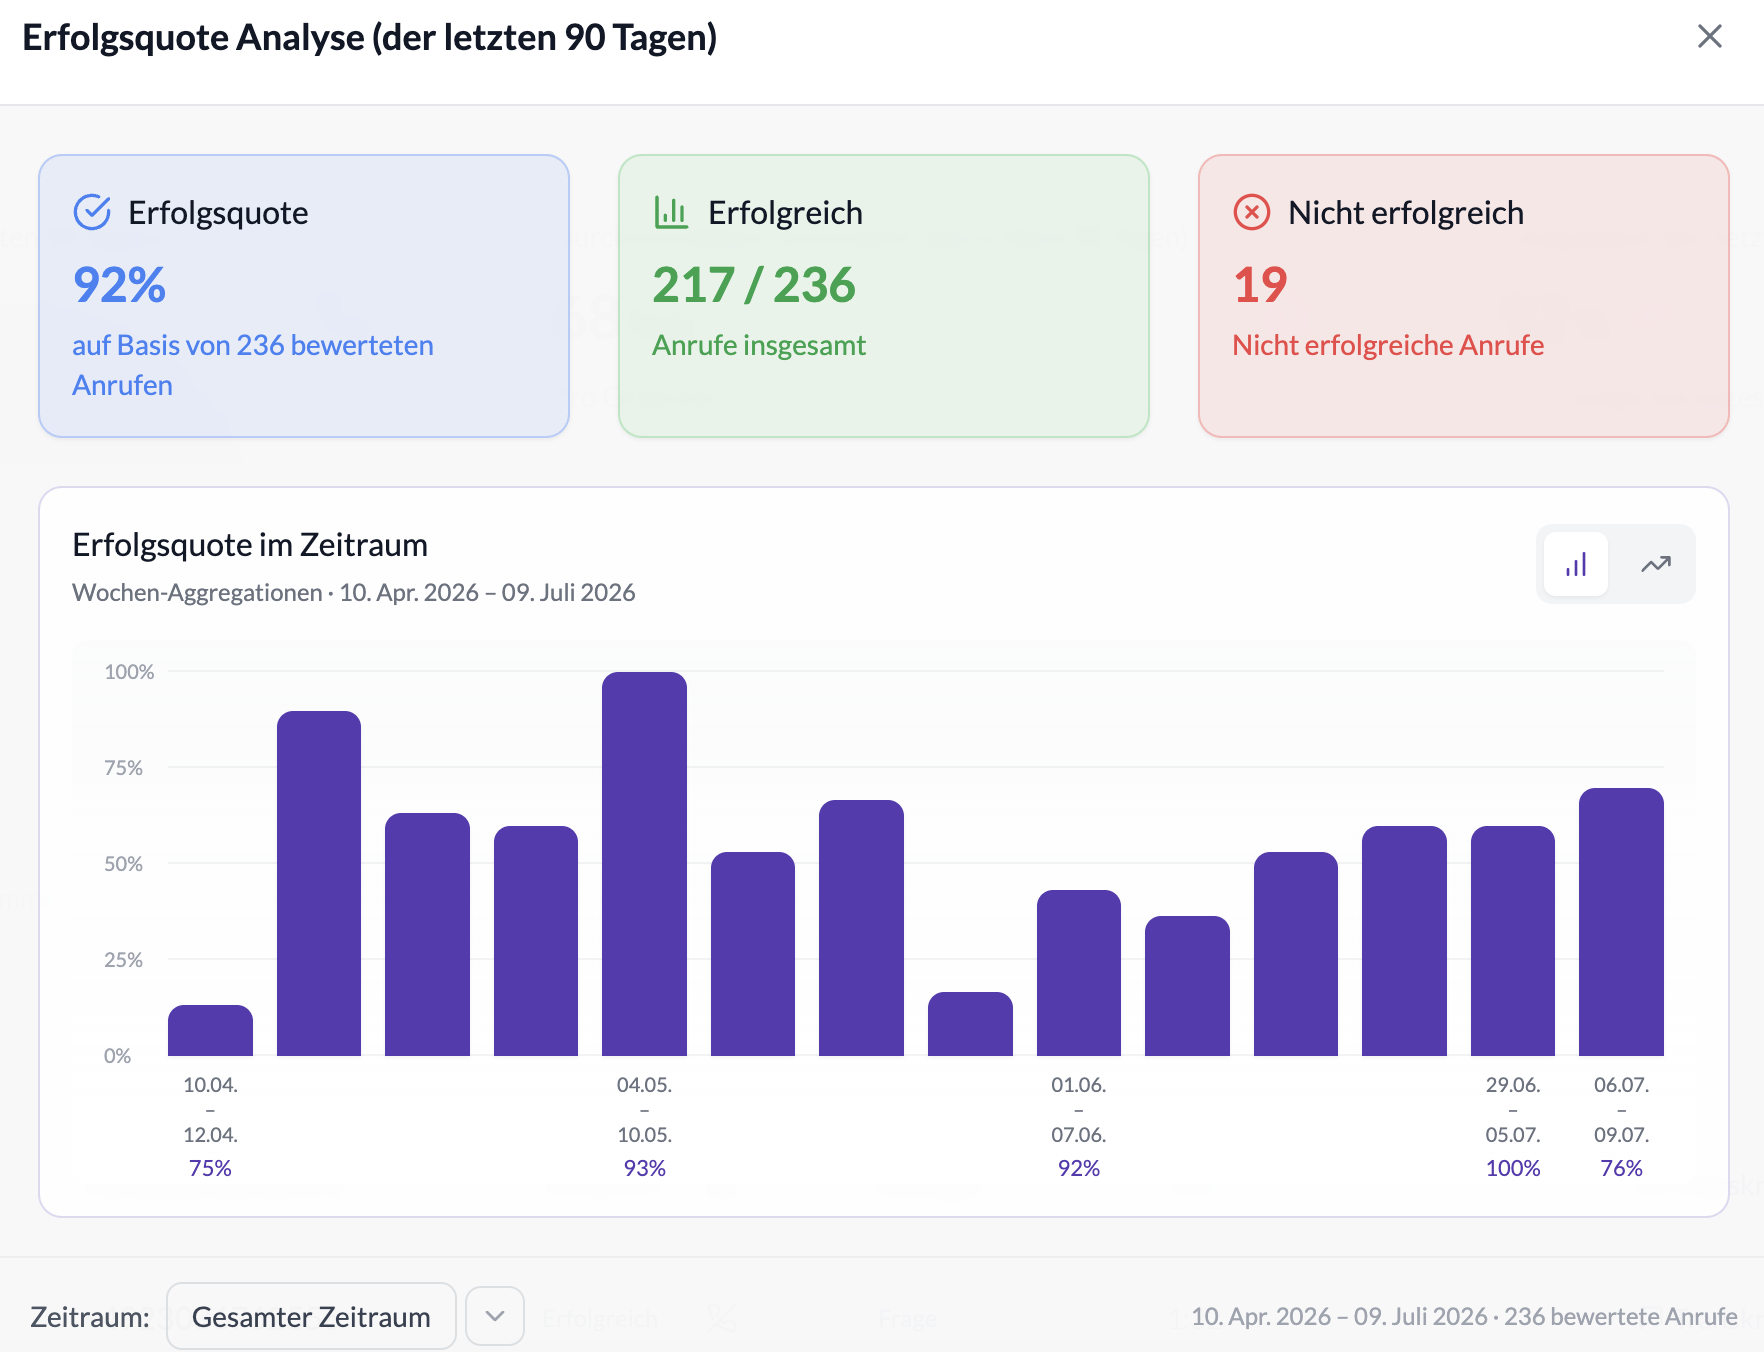The height and width of the screenshot is (1352, 1764).
Task: Open the Gesamter Zeitraum dropdown
Action: (x=311, y=1316)
